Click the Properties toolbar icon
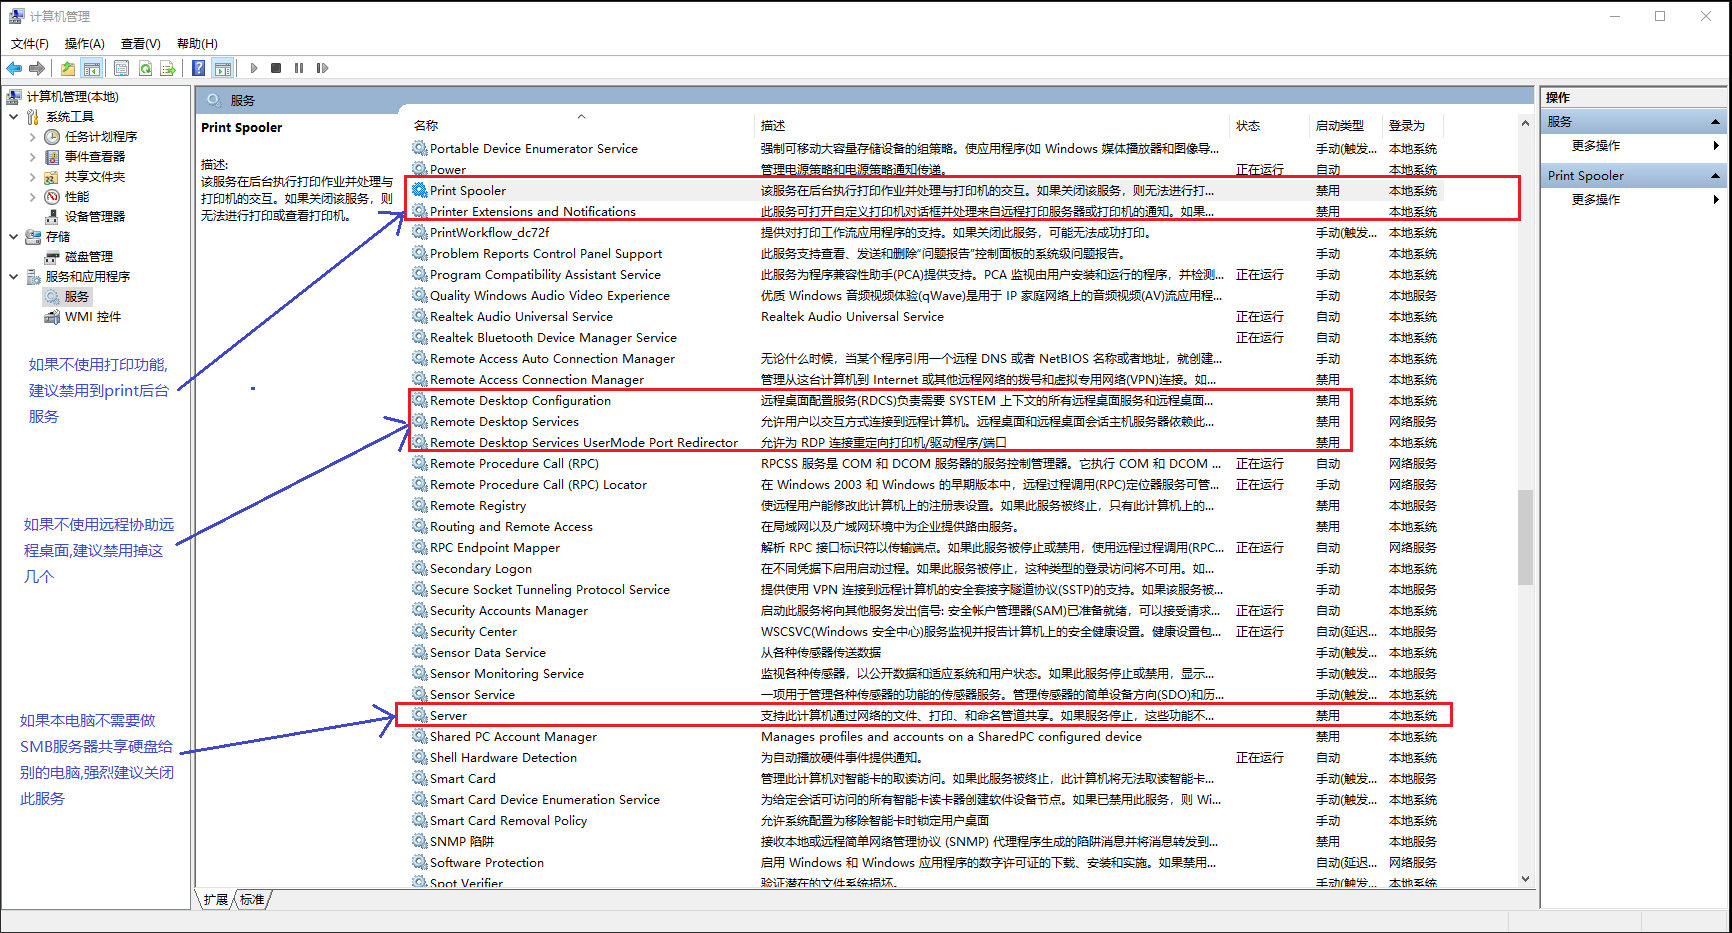This screenshot has height=933, width=1732. coord(121,68)
